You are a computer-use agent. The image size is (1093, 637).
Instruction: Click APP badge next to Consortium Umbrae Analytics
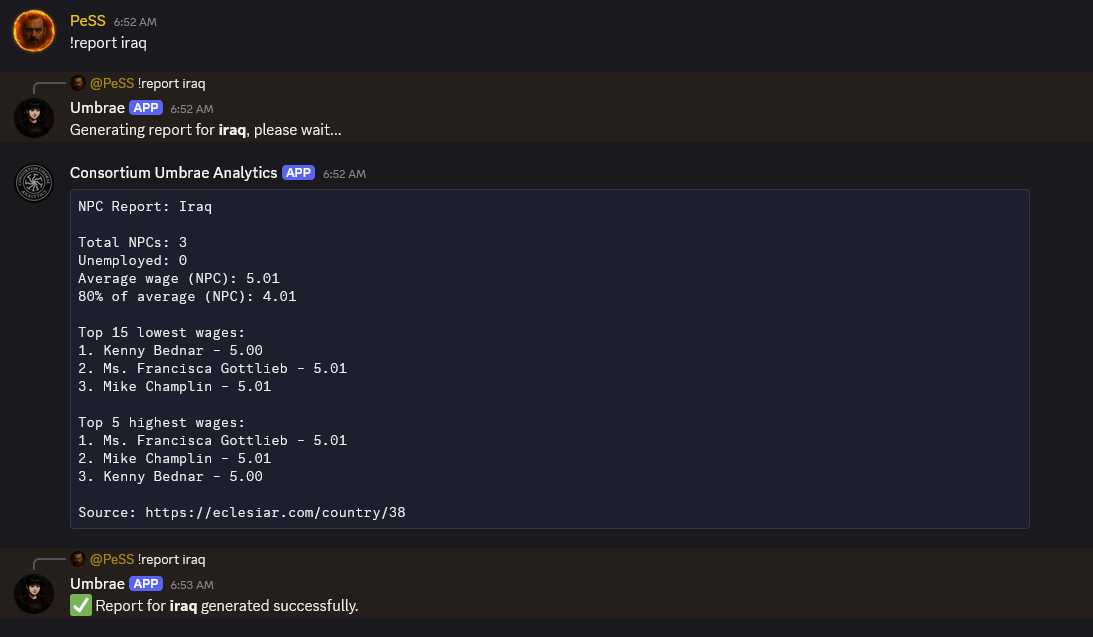coord(298,173)
